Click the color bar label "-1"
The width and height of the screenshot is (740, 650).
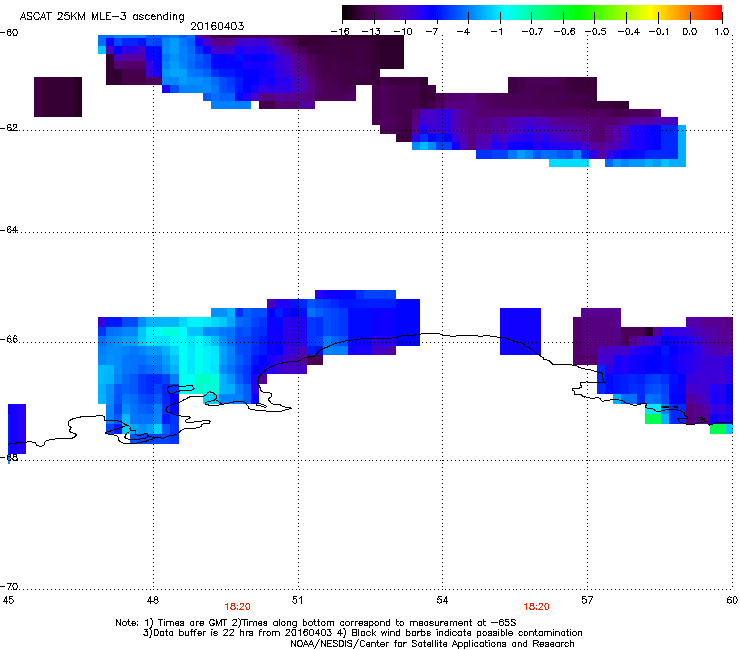point(496,32)
